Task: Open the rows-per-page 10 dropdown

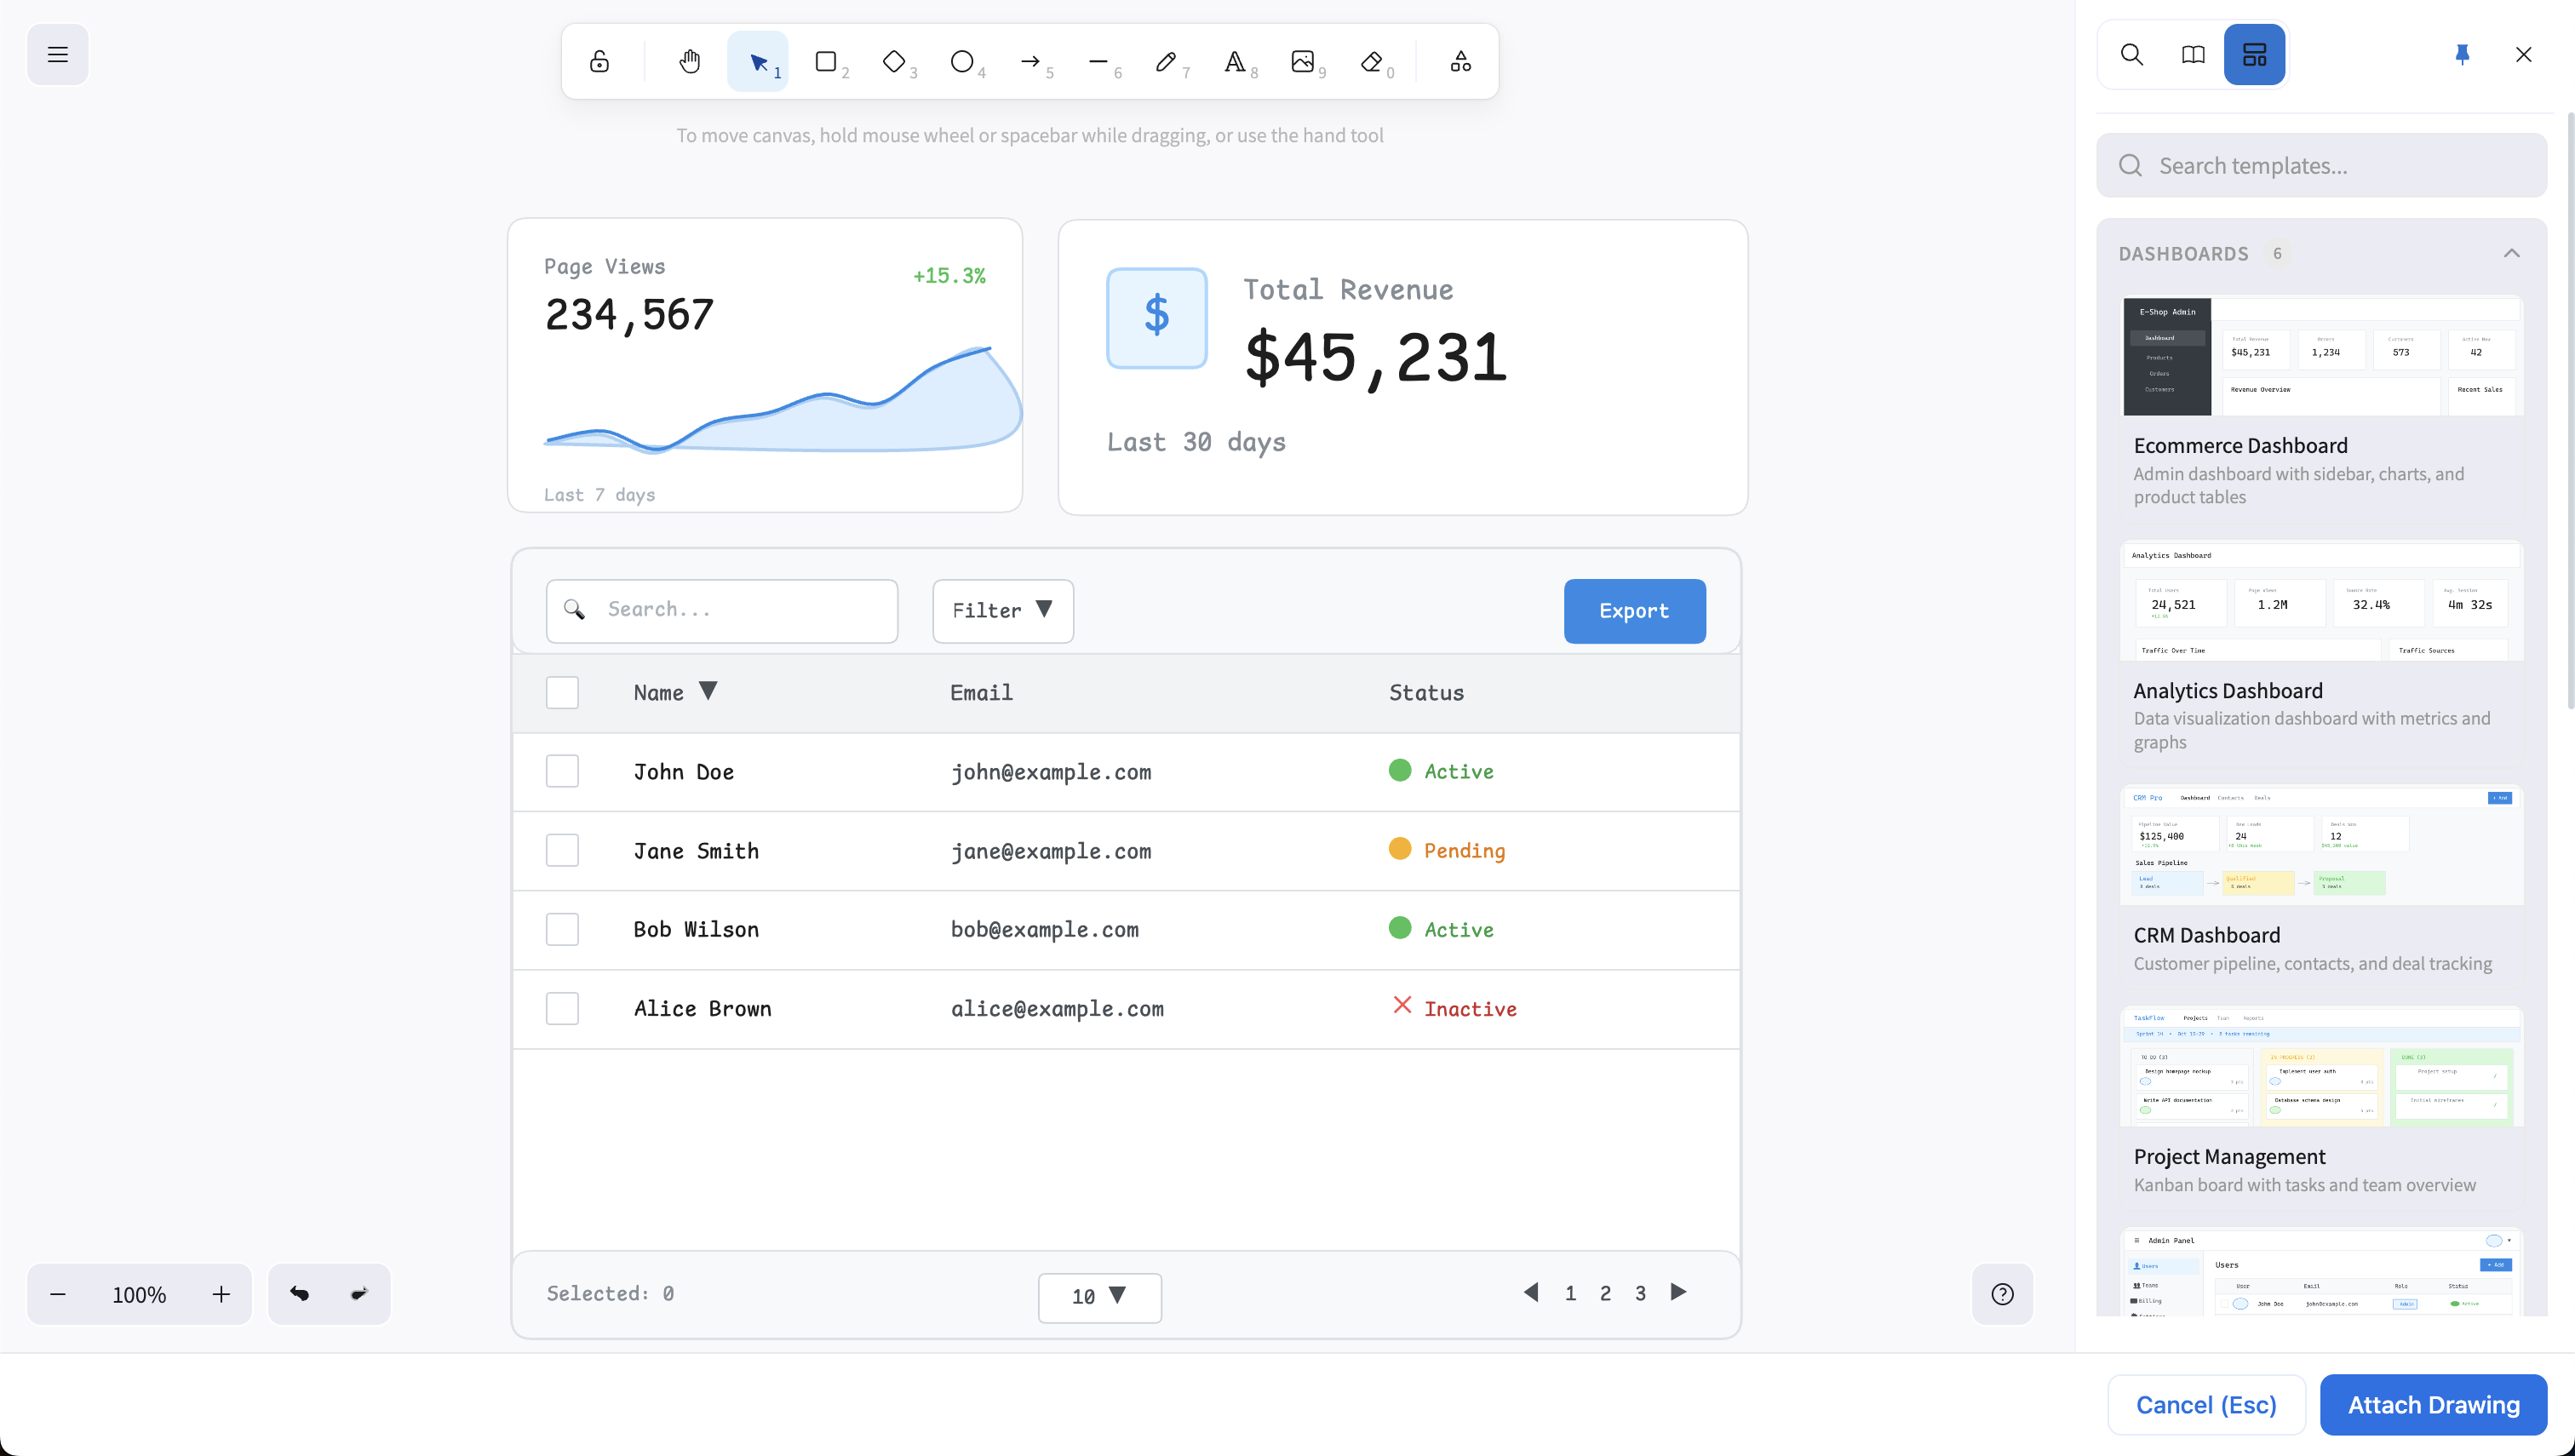Action: click(1099, 1297)
